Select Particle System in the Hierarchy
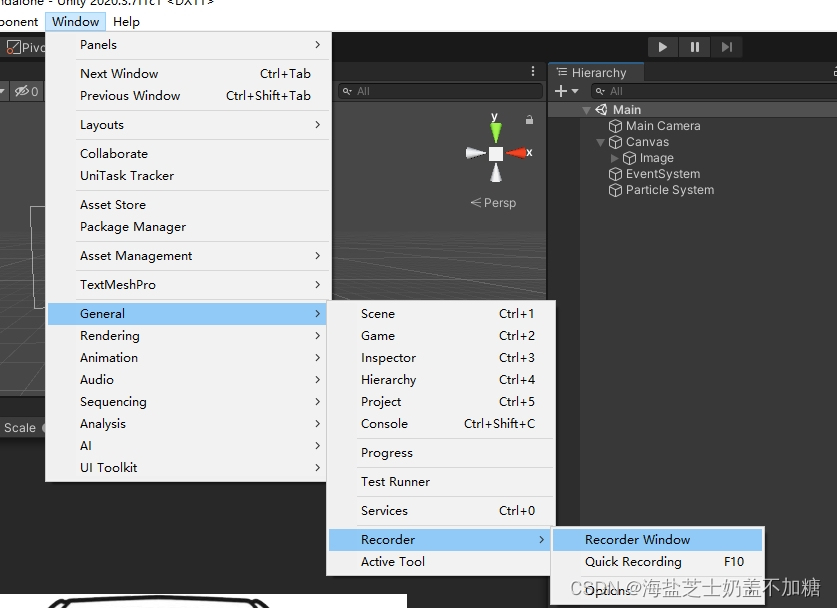Screen dimensions: 837x608 [668, 190]
